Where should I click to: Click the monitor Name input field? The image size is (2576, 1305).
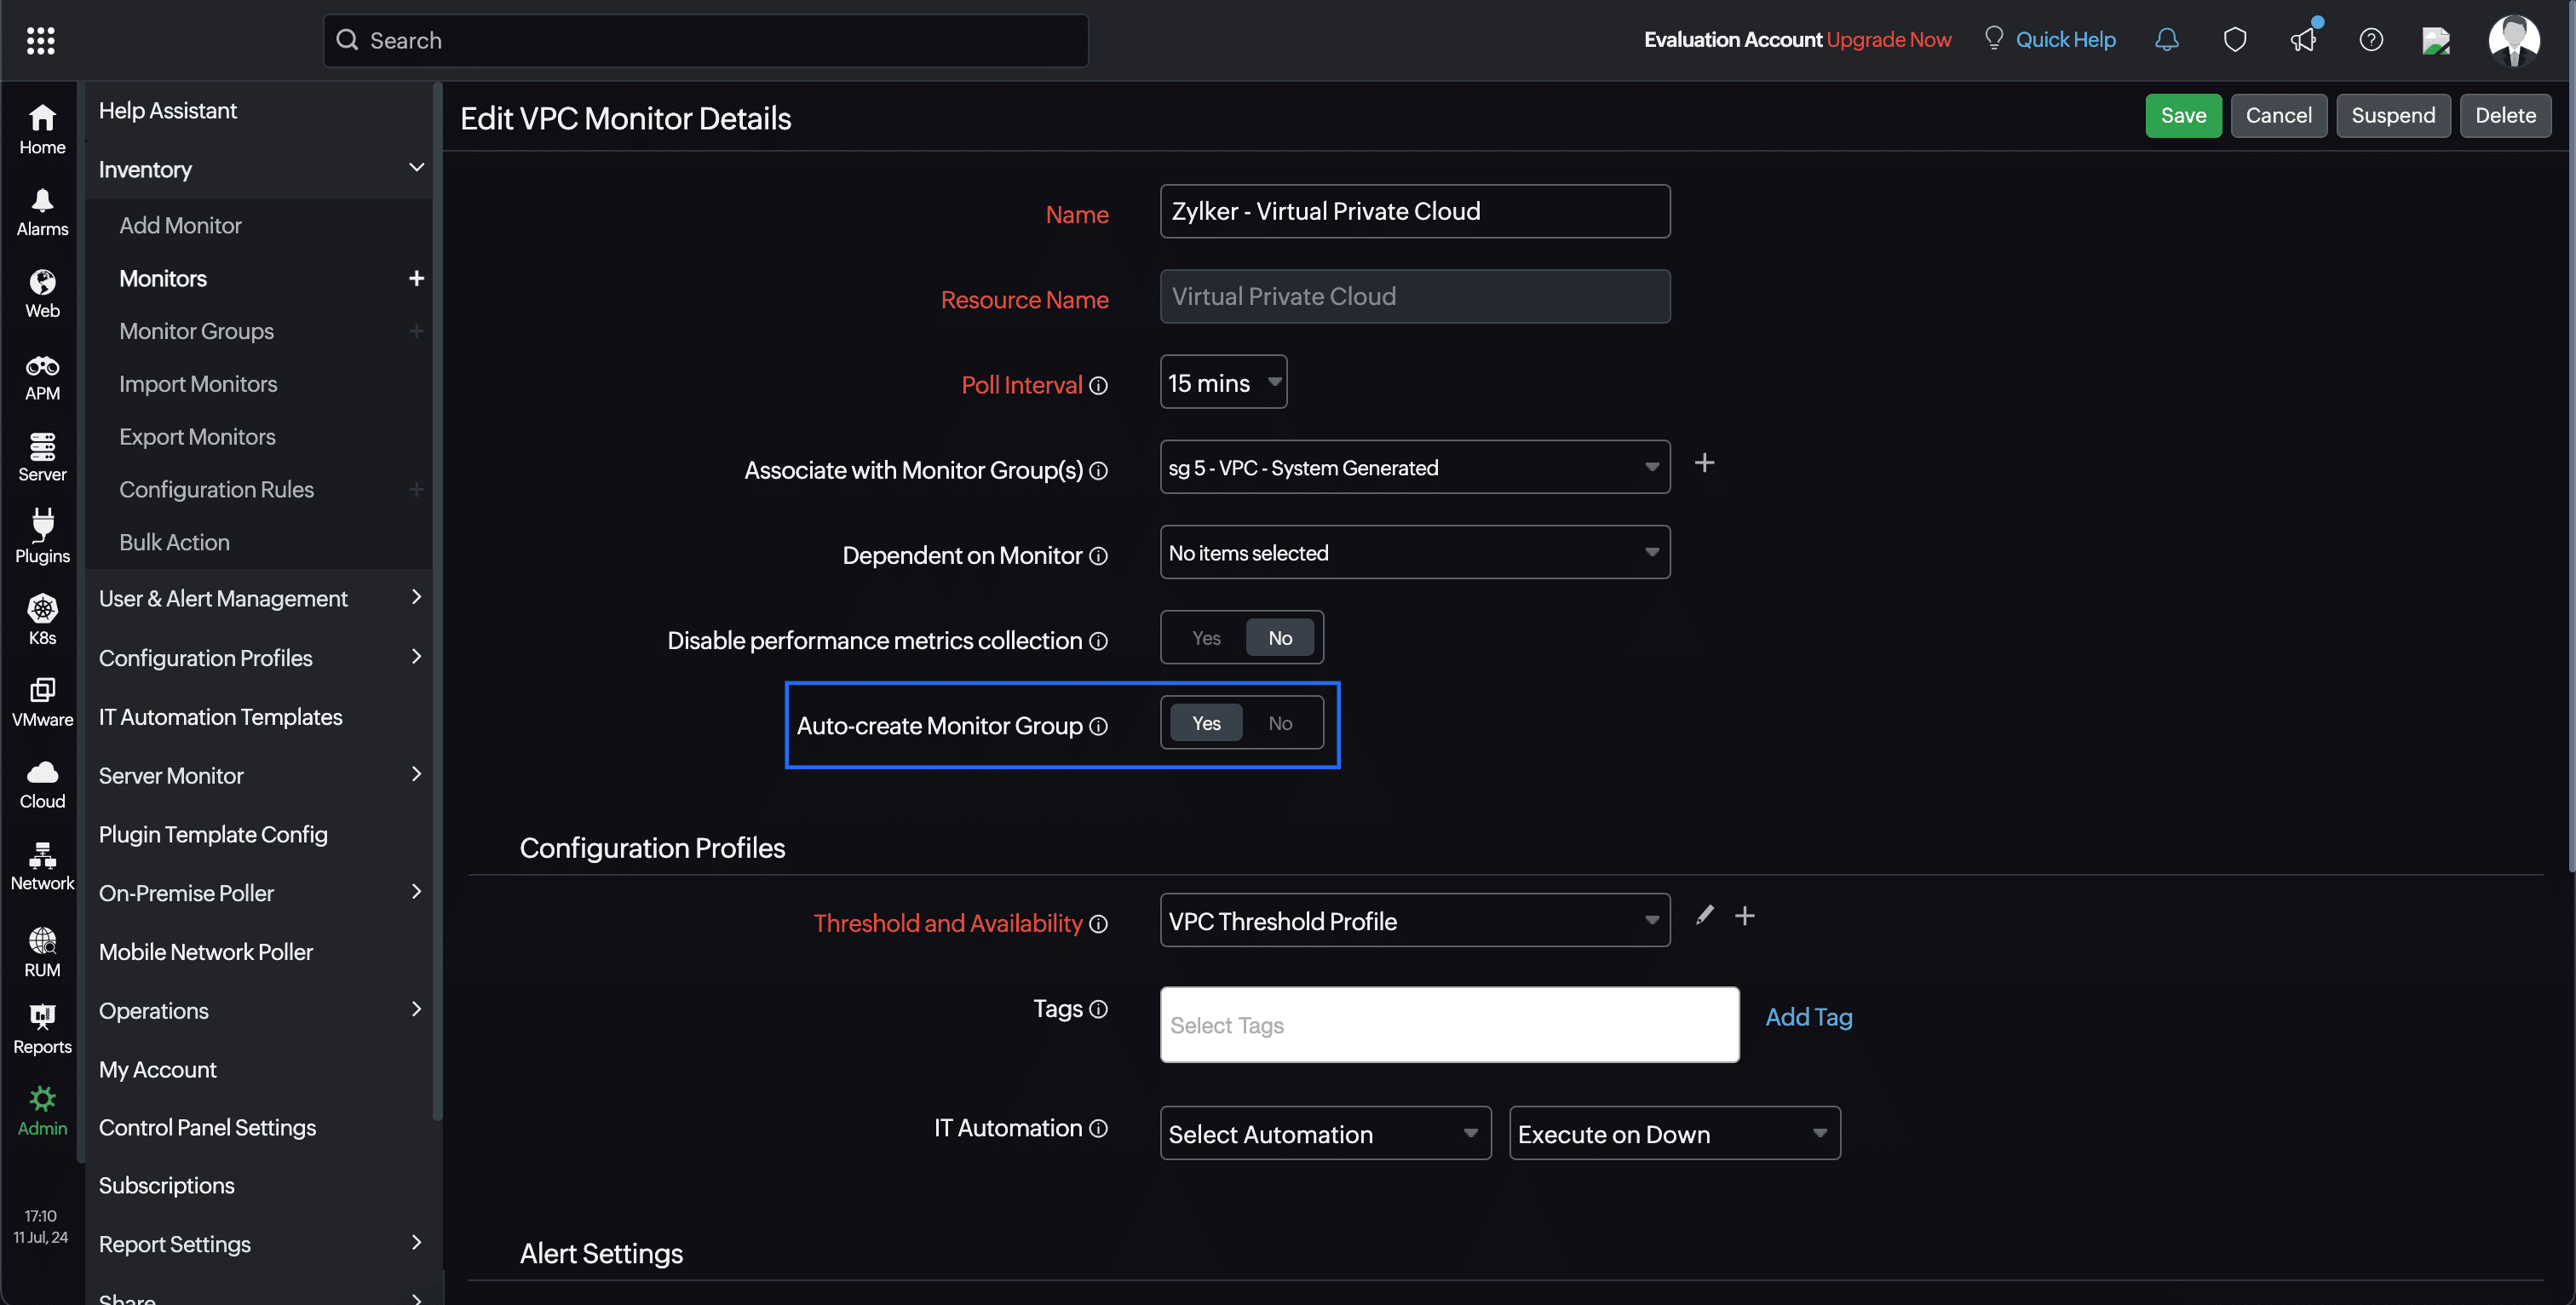pyautogui.click(x=1416, y=210)
